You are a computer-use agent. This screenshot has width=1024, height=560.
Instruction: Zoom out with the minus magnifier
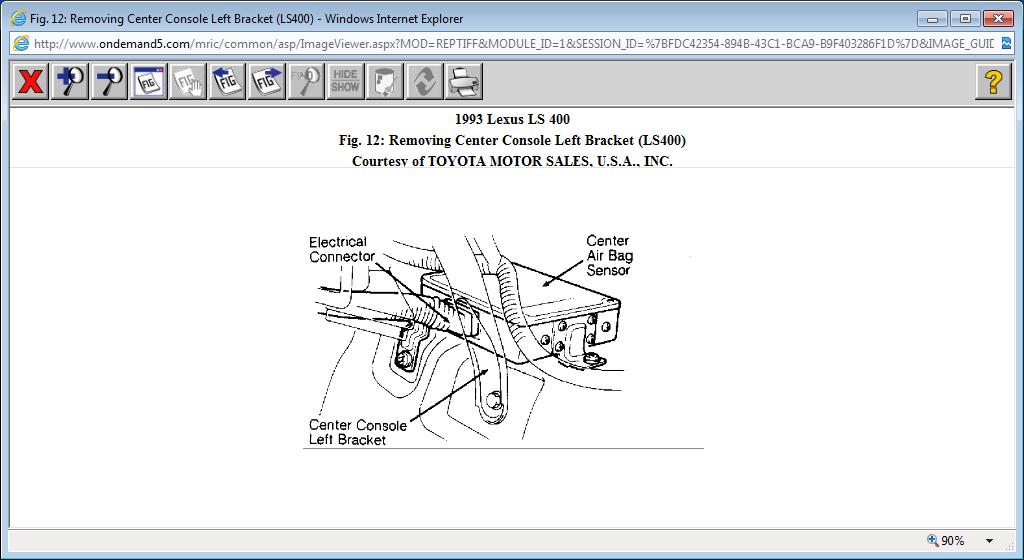pyautogui.click(x=109, y=82)
